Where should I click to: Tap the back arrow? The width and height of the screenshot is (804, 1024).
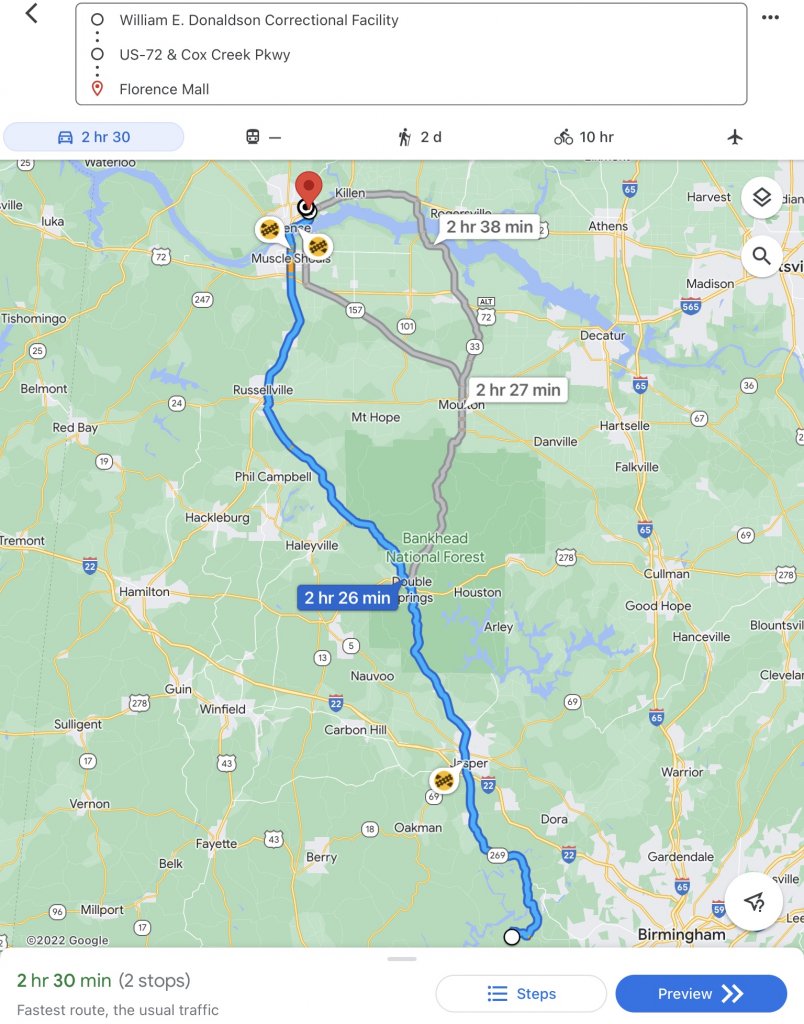pos(31,13)
